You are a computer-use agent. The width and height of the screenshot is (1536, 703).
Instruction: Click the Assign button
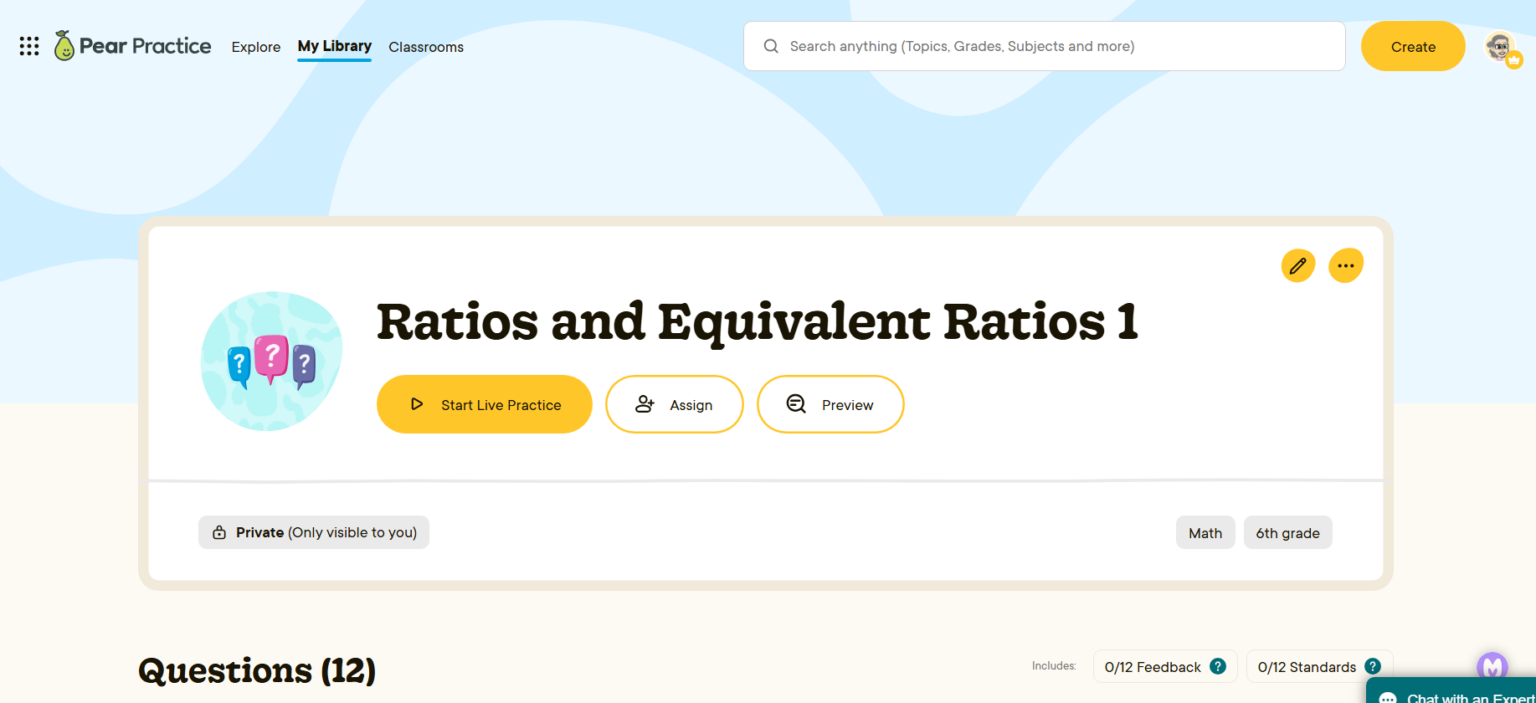click(674, 405)
